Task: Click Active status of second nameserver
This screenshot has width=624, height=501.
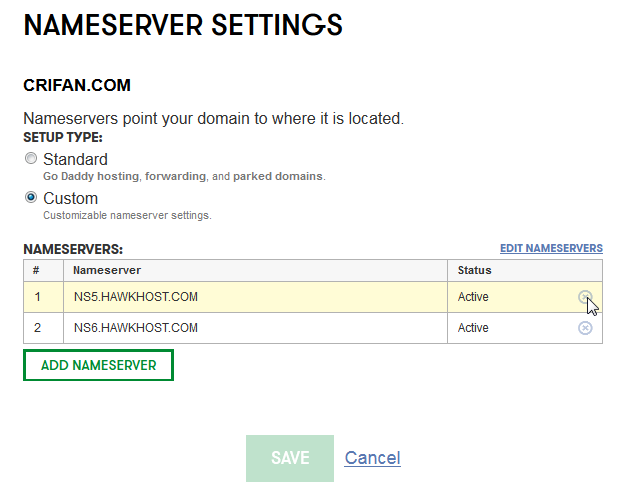Action: tap(473, 328)
